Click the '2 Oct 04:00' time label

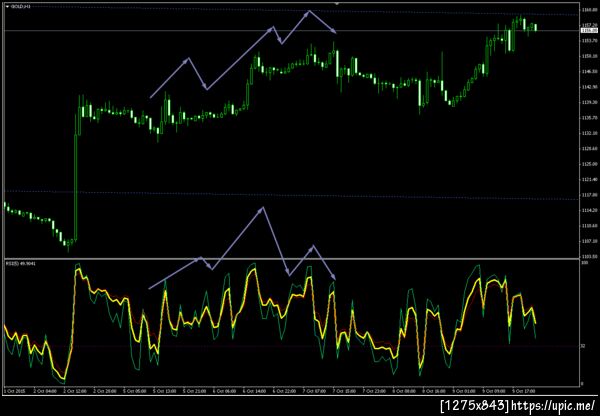pyautogui.click(x=46, y=392)
